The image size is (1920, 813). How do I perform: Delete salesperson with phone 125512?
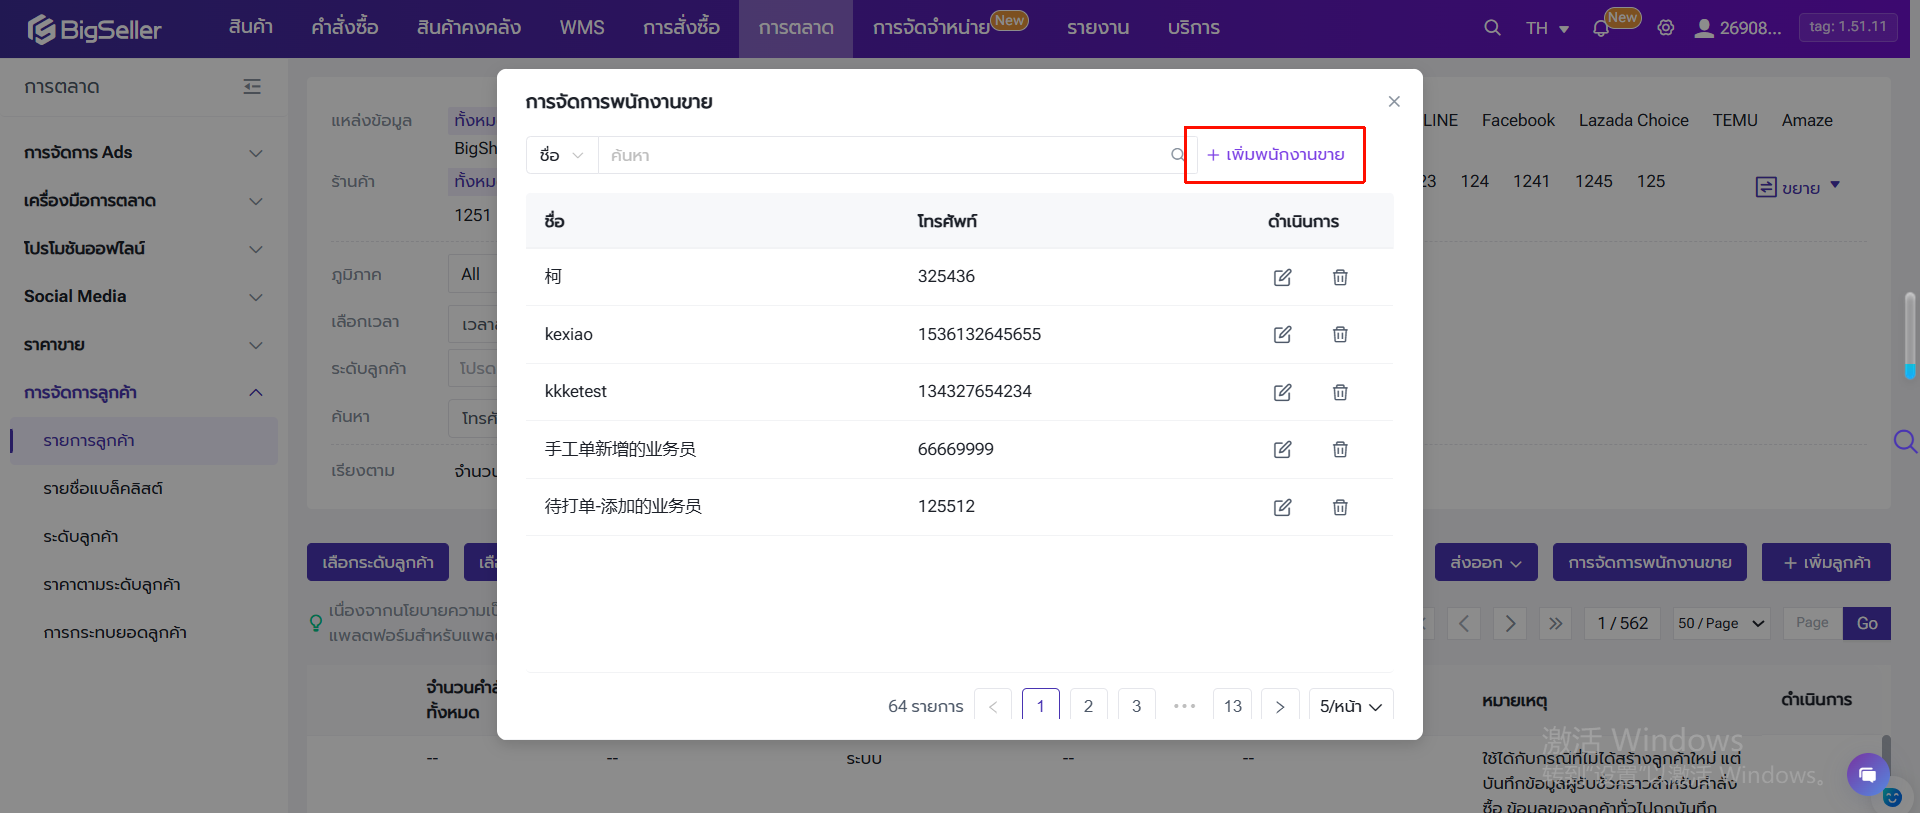[1340, 507]
